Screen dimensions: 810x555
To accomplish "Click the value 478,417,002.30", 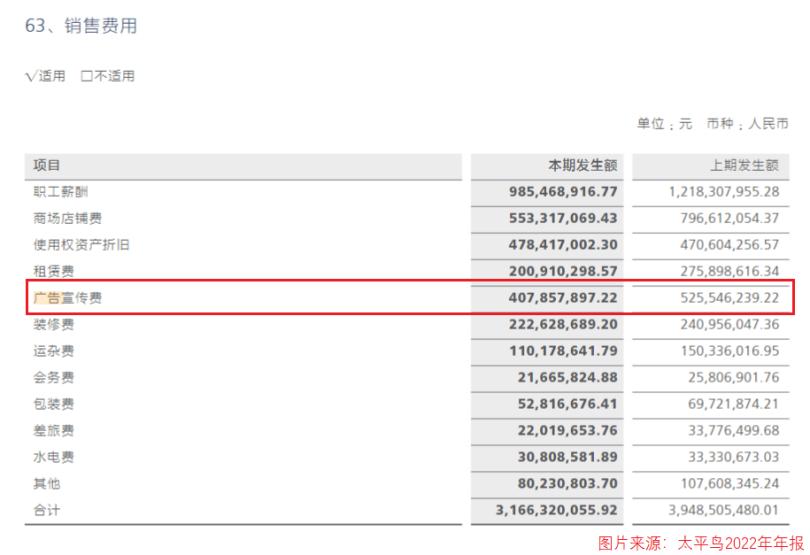I will 563,244.
